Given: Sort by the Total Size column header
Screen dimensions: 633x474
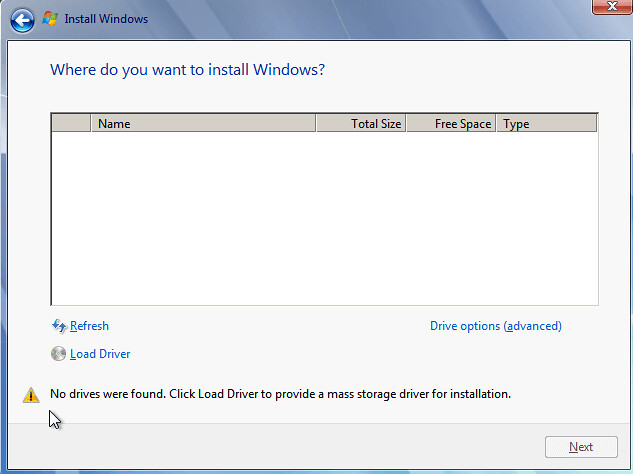Looking at the screenshot, I should tap(361, 124).
